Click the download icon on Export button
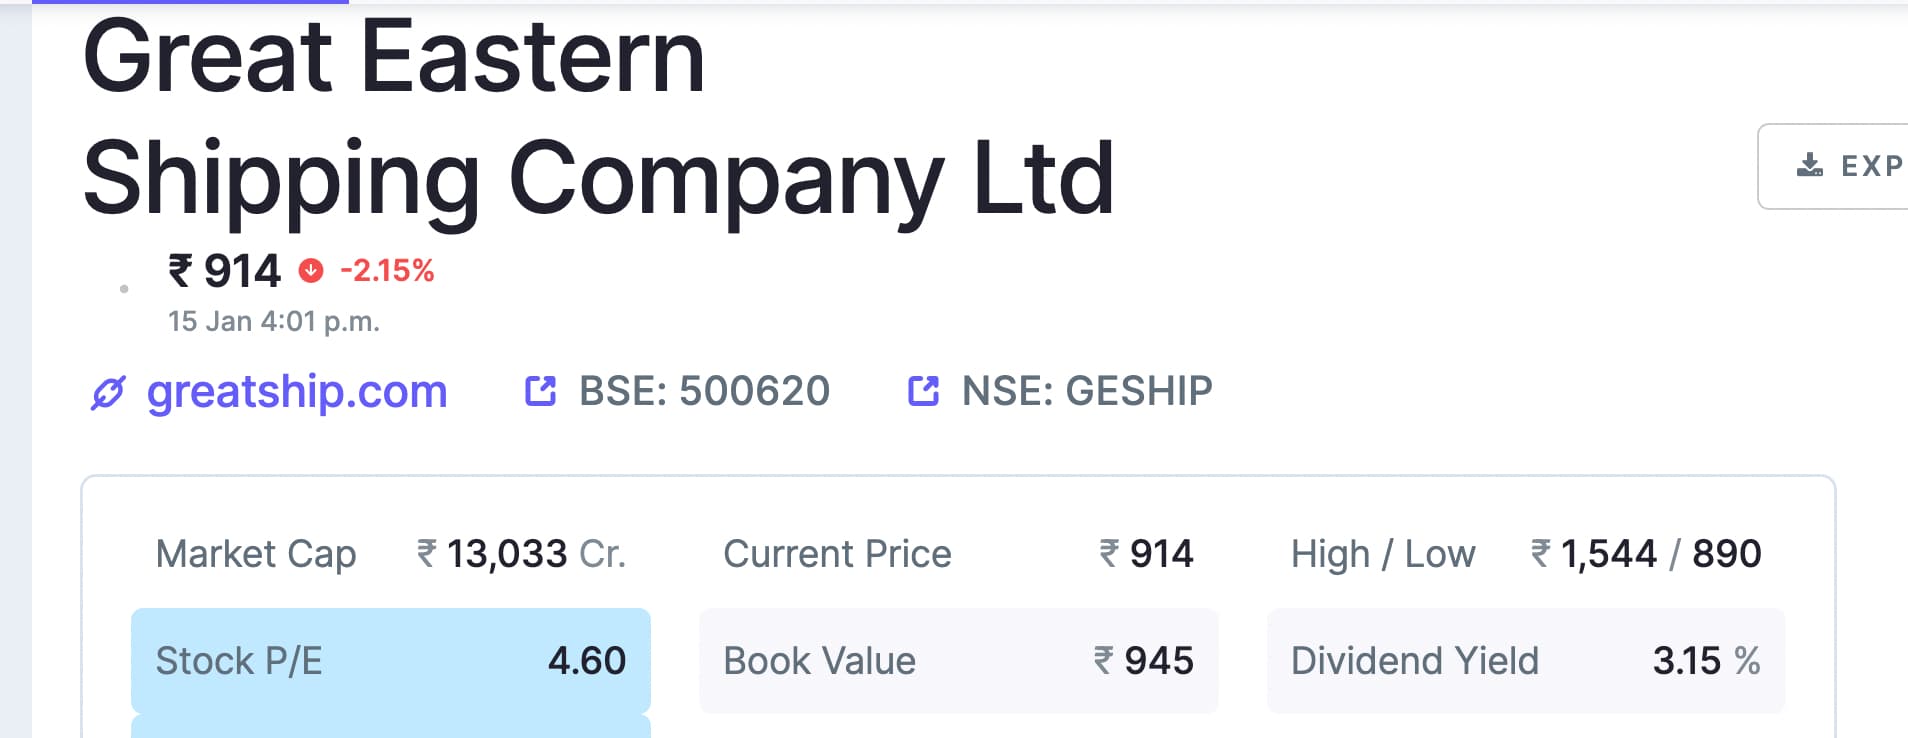The width and height of the screenshot is (1908, 738). (x=1810, y=165)
